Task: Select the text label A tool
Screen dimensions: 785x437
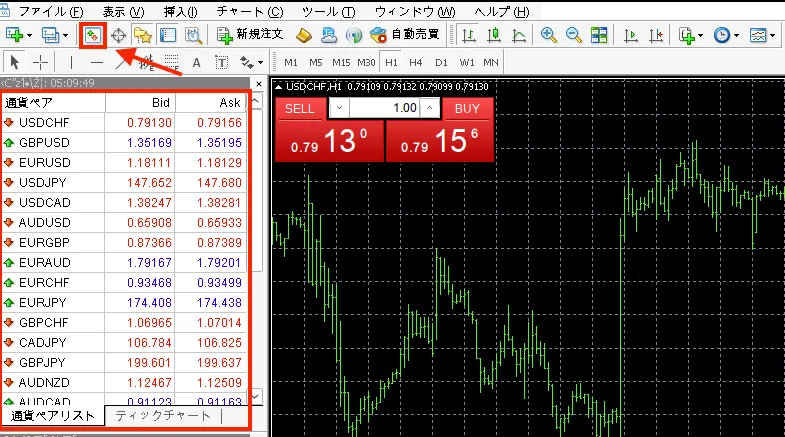Action: [x=195, y=62]
